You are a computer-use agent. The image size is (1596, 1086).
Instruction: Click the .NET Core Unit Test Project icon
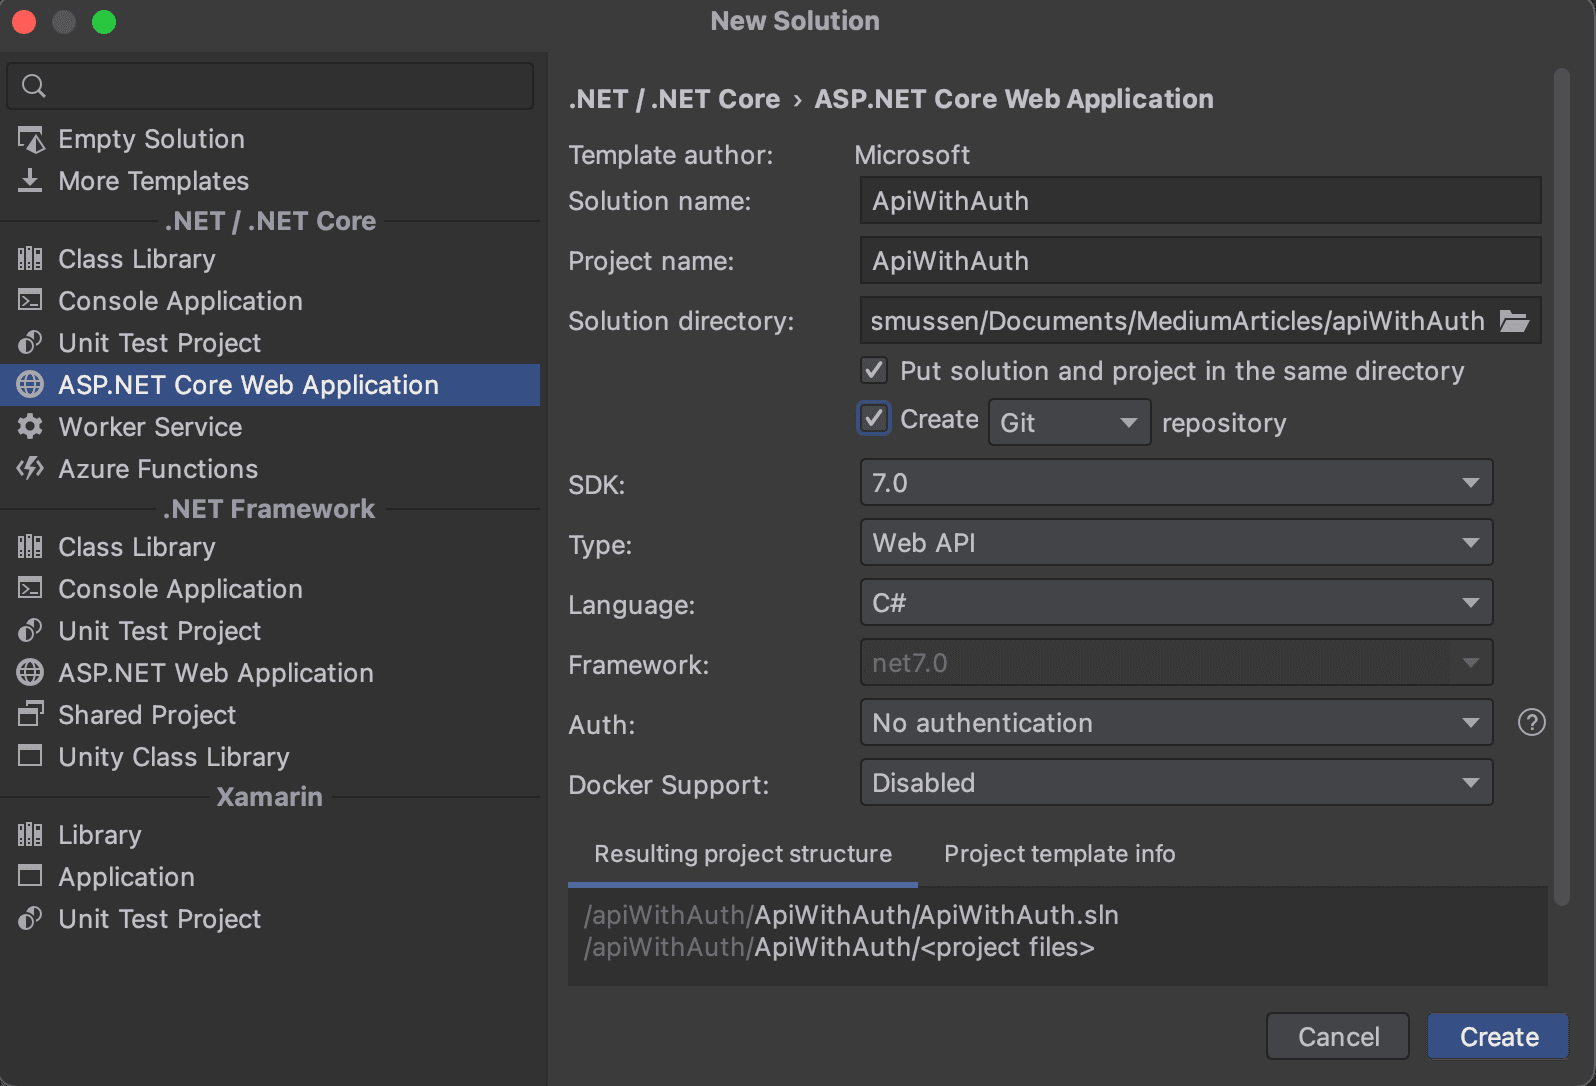(x=31, y=343)
